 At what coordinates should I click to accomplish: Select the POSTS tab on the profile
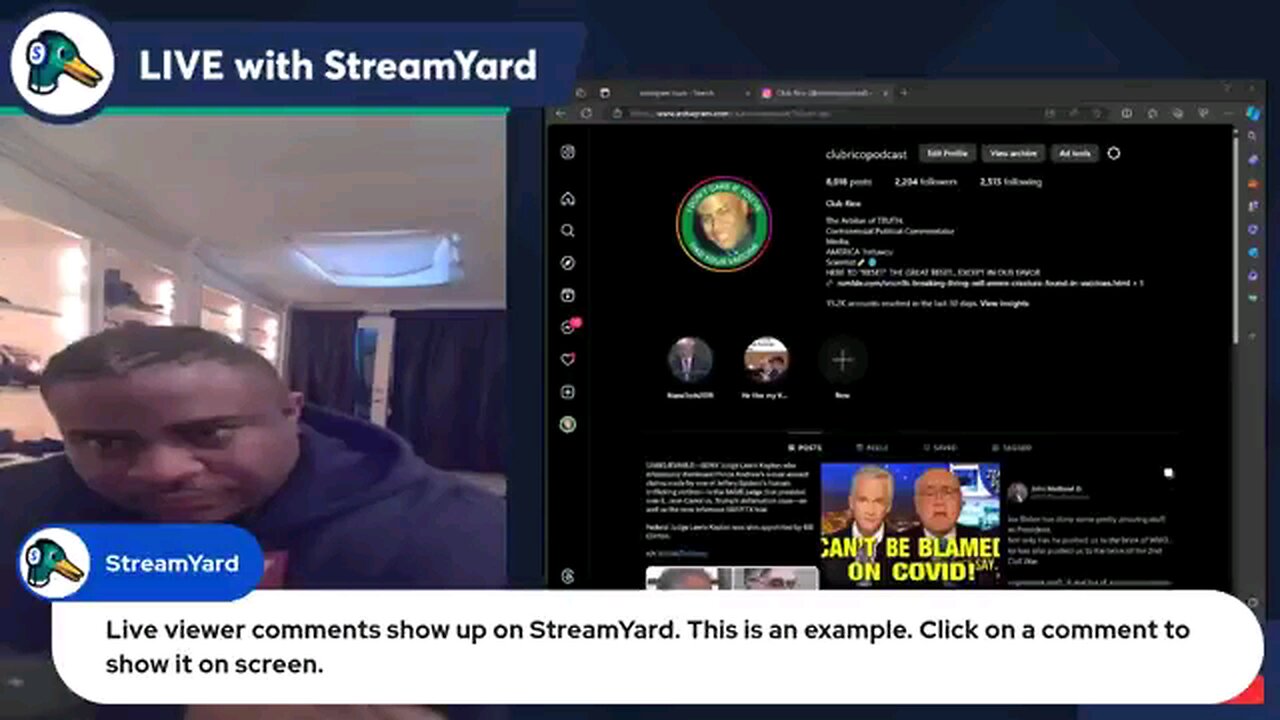[805, 448]
